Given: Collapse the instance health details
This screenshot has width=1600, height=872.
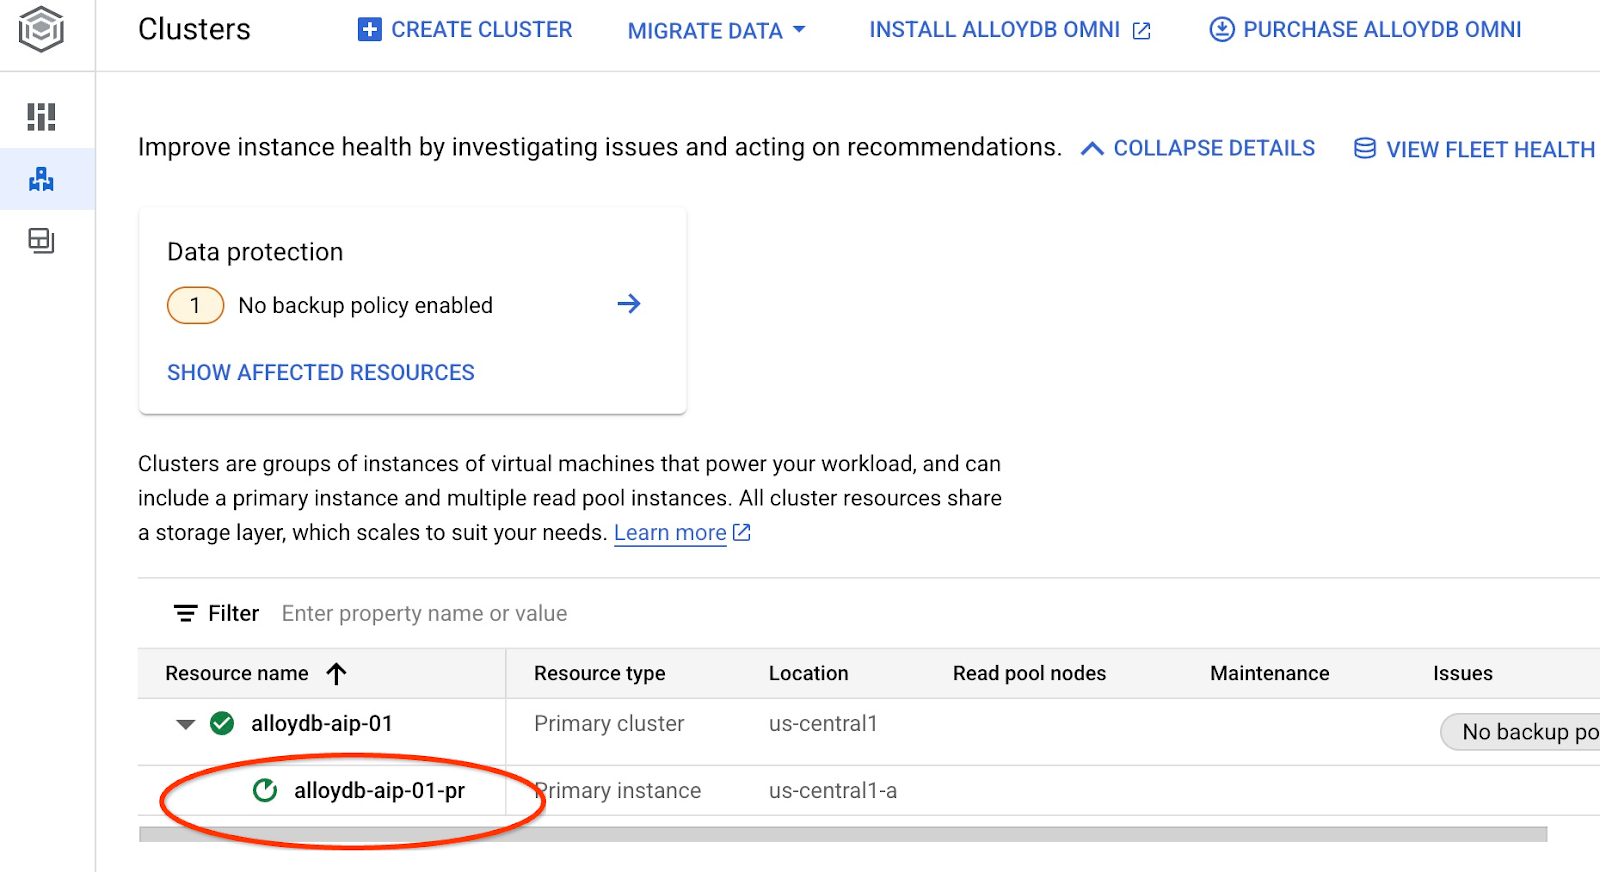Looking at the screenshot, I should pyautogui.click(x=1198, y=148).
